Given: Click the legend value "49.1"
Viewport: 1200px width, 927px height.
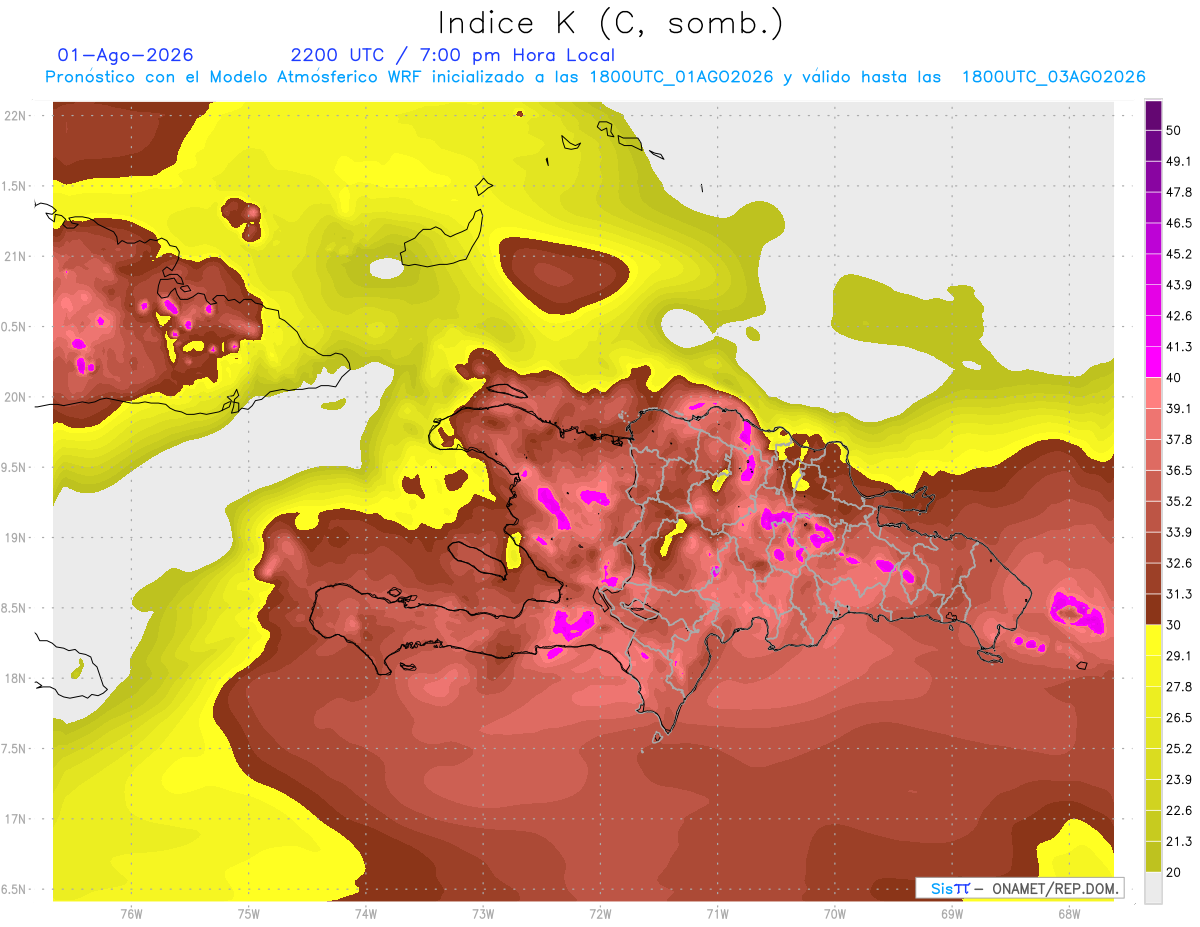Looking at the screenshot, I should [1178, 161].
